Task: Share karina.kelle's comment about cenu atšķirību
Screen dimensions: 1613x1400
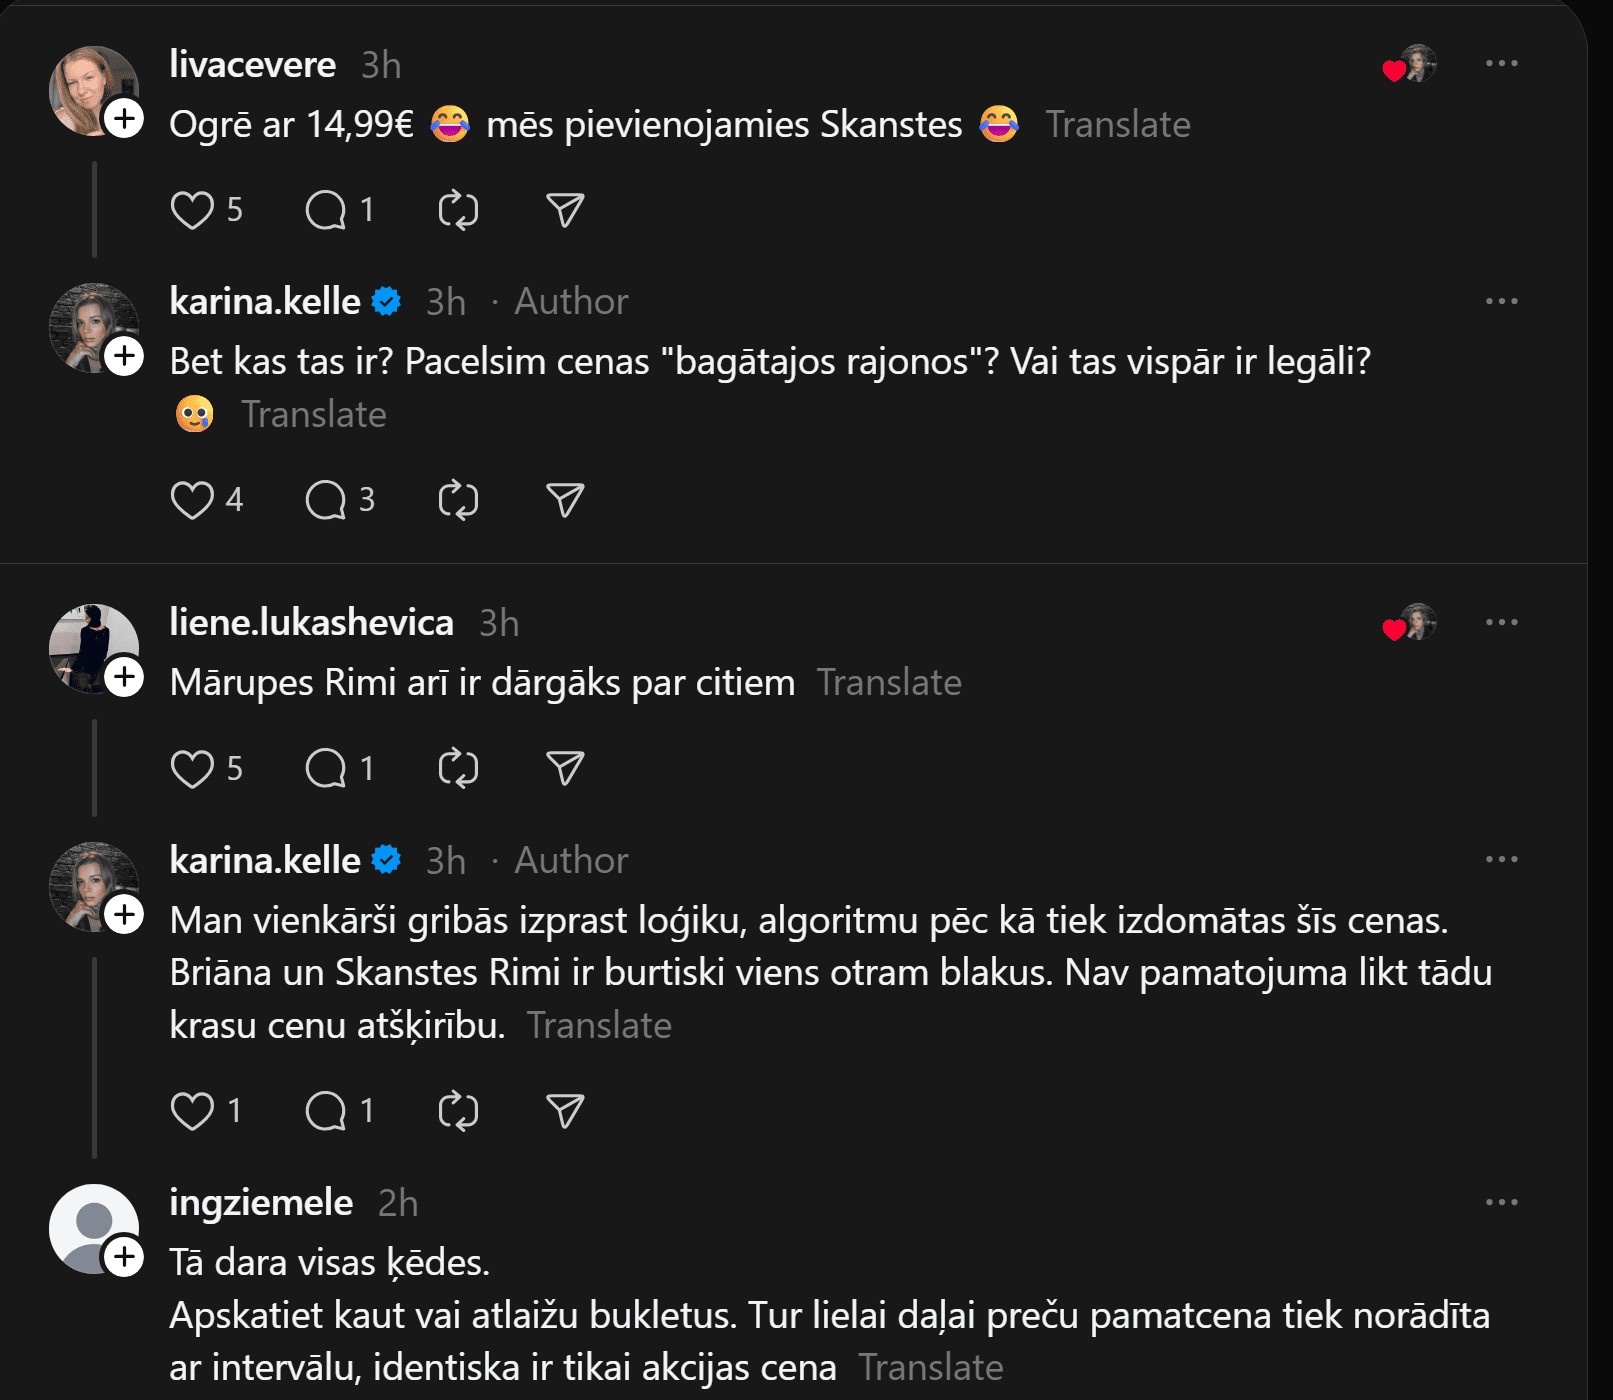Action: click(565, 1111)
